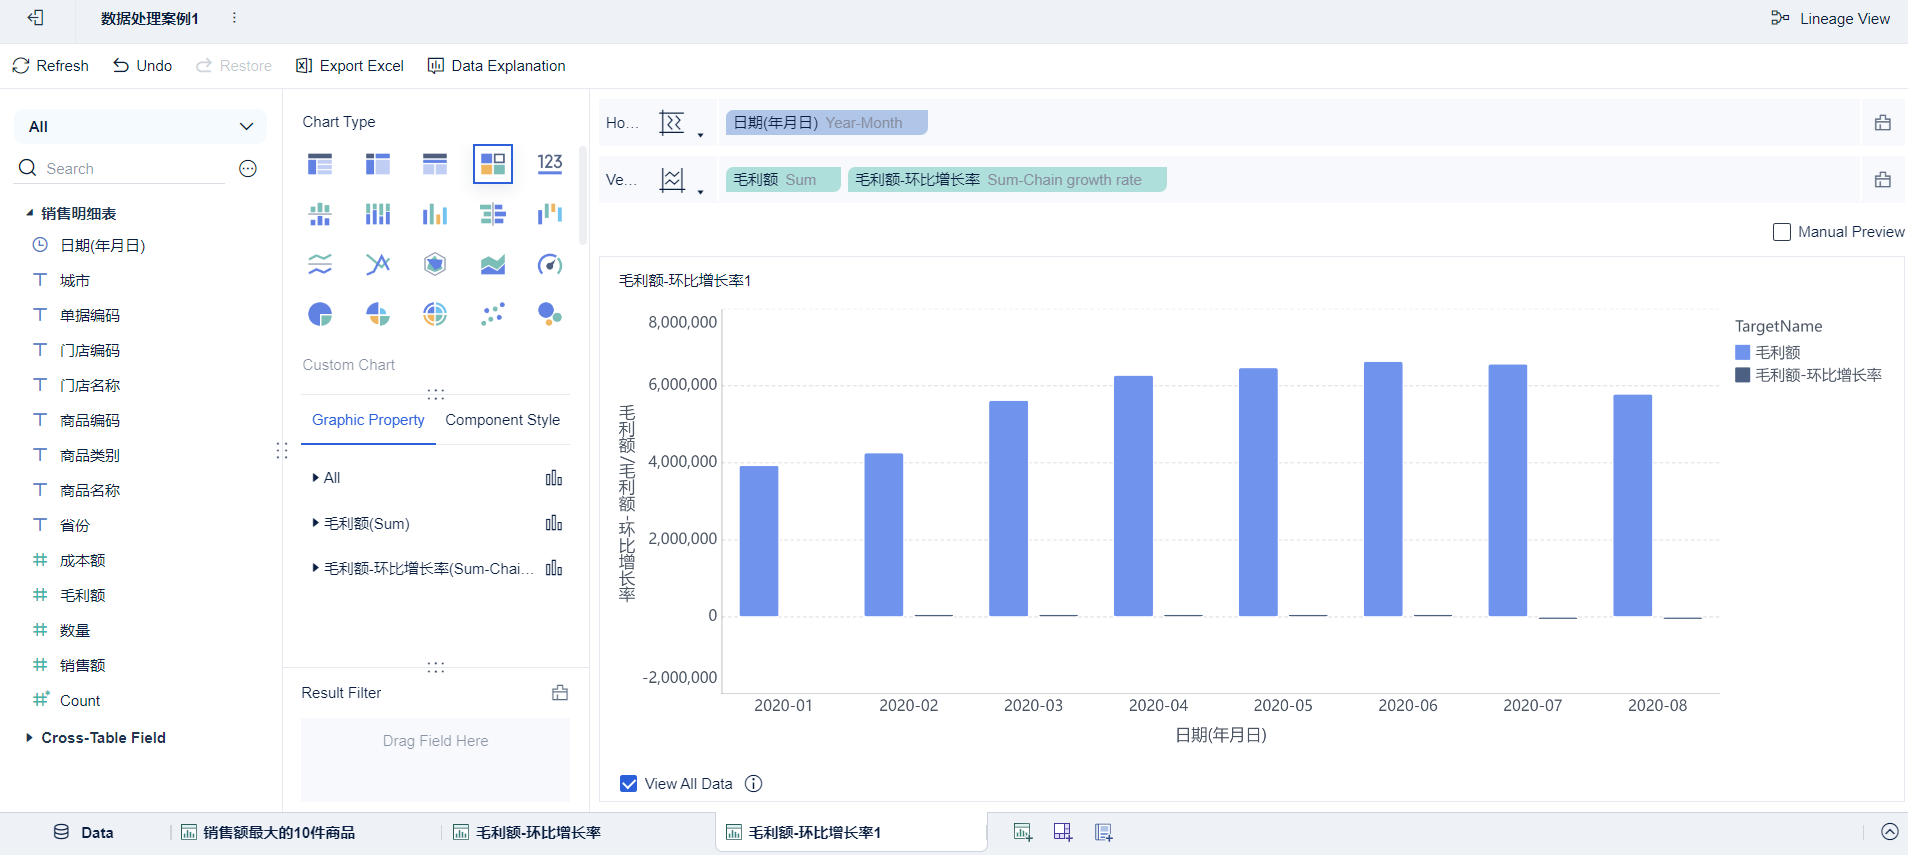
Task: Select the KPI indicator card (123) chart
Action: [550, 164]
